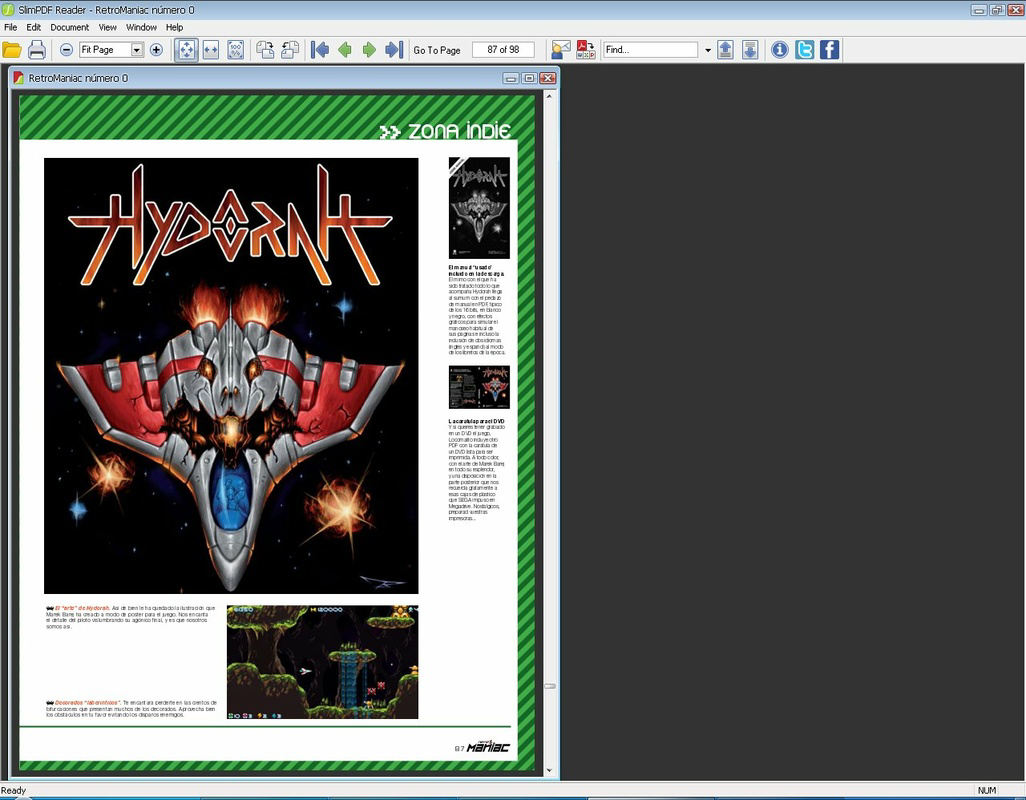Send the document by email icon
The width and height of the screenshot is (1026, 800).
pyautogui.click(x=561, y=50)
